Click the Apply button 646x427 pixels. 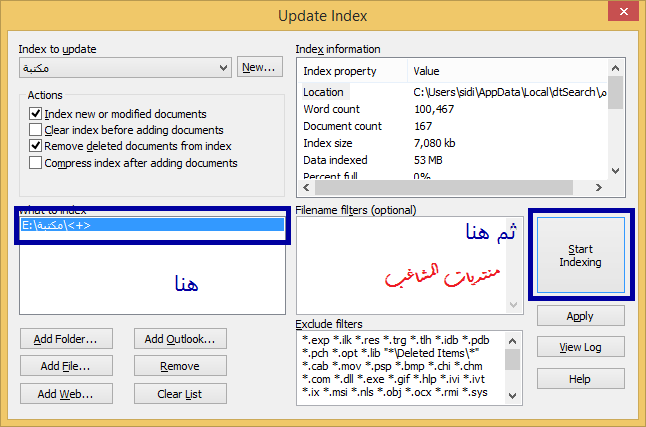(581, 315)
